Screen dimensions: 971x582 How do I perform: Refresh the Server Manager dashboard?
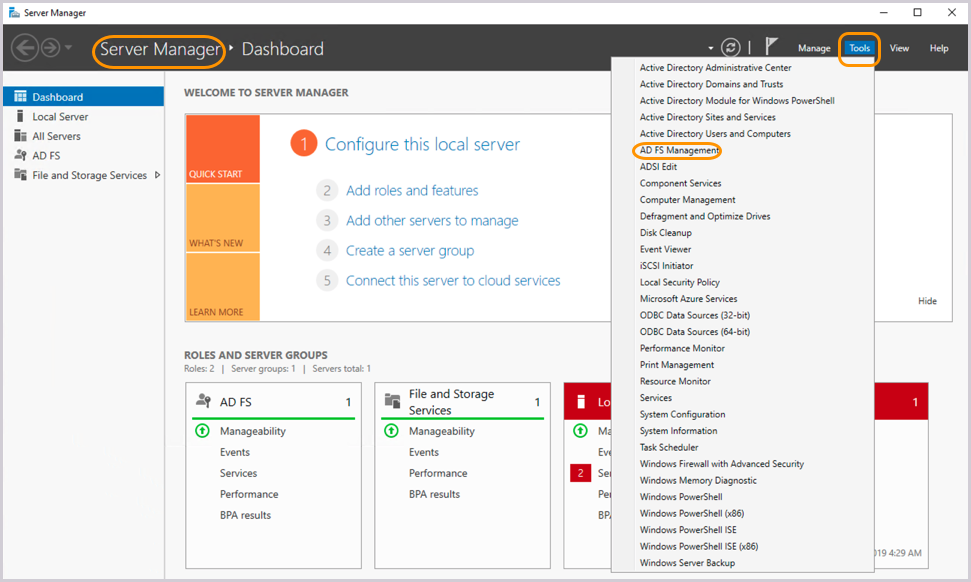731,48
